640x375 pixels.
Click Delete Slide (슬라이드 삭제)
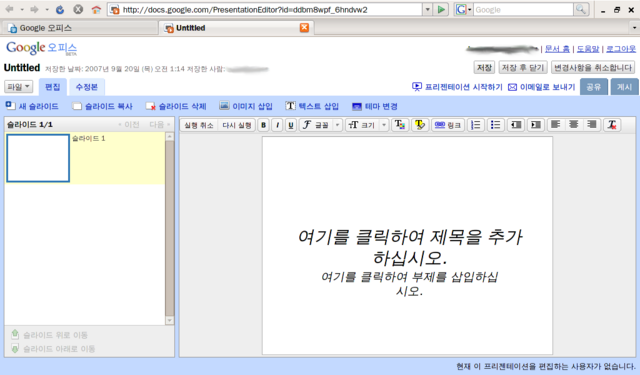pyautogui.click(x=176, y=107)
